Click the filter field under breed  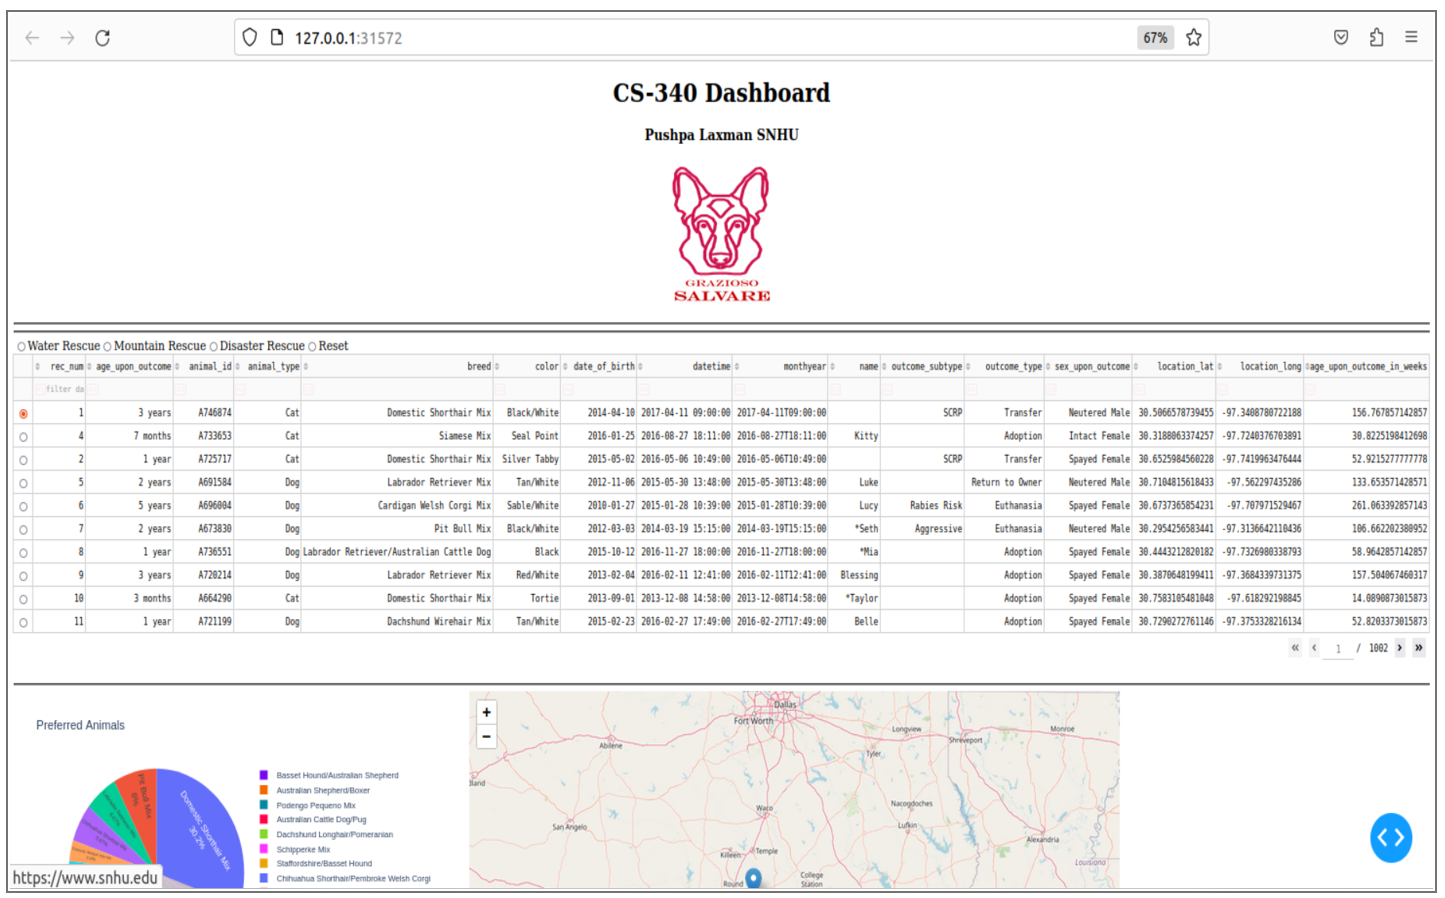(x=397, y=389)
